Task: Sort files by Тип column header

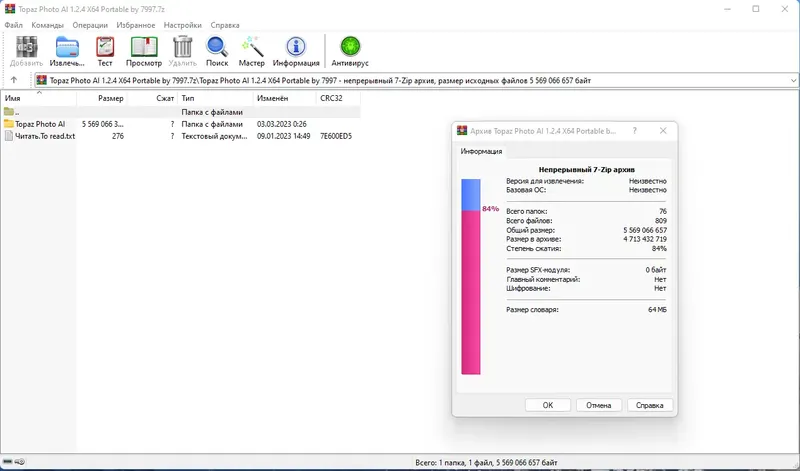Action: pos(215,98)
